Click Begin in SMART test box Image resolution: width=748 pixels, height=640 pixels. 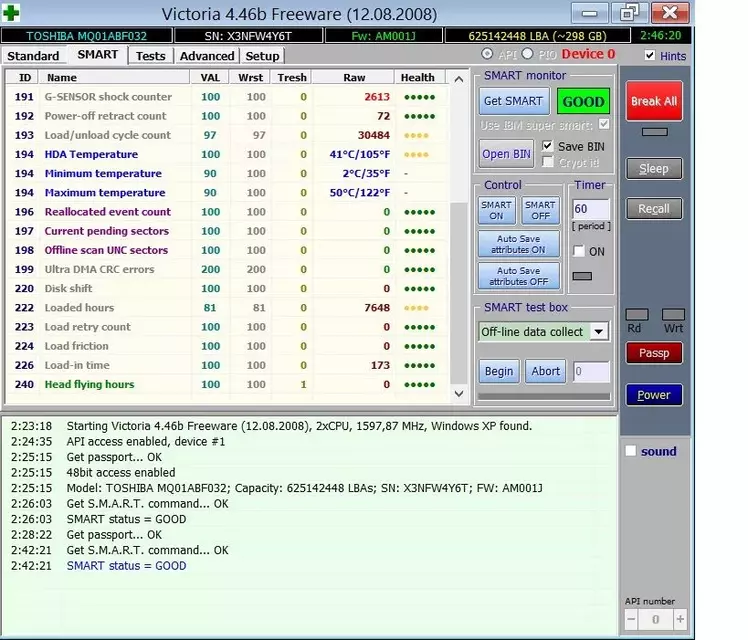click(x=499, y=371)
